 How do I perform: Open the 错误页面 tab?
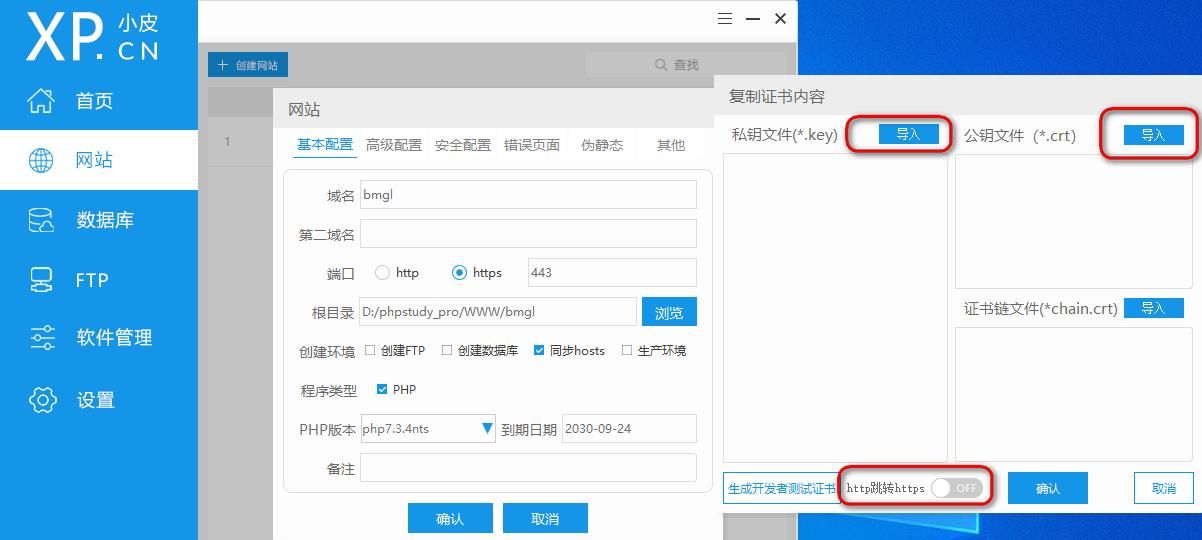(532, 145)
